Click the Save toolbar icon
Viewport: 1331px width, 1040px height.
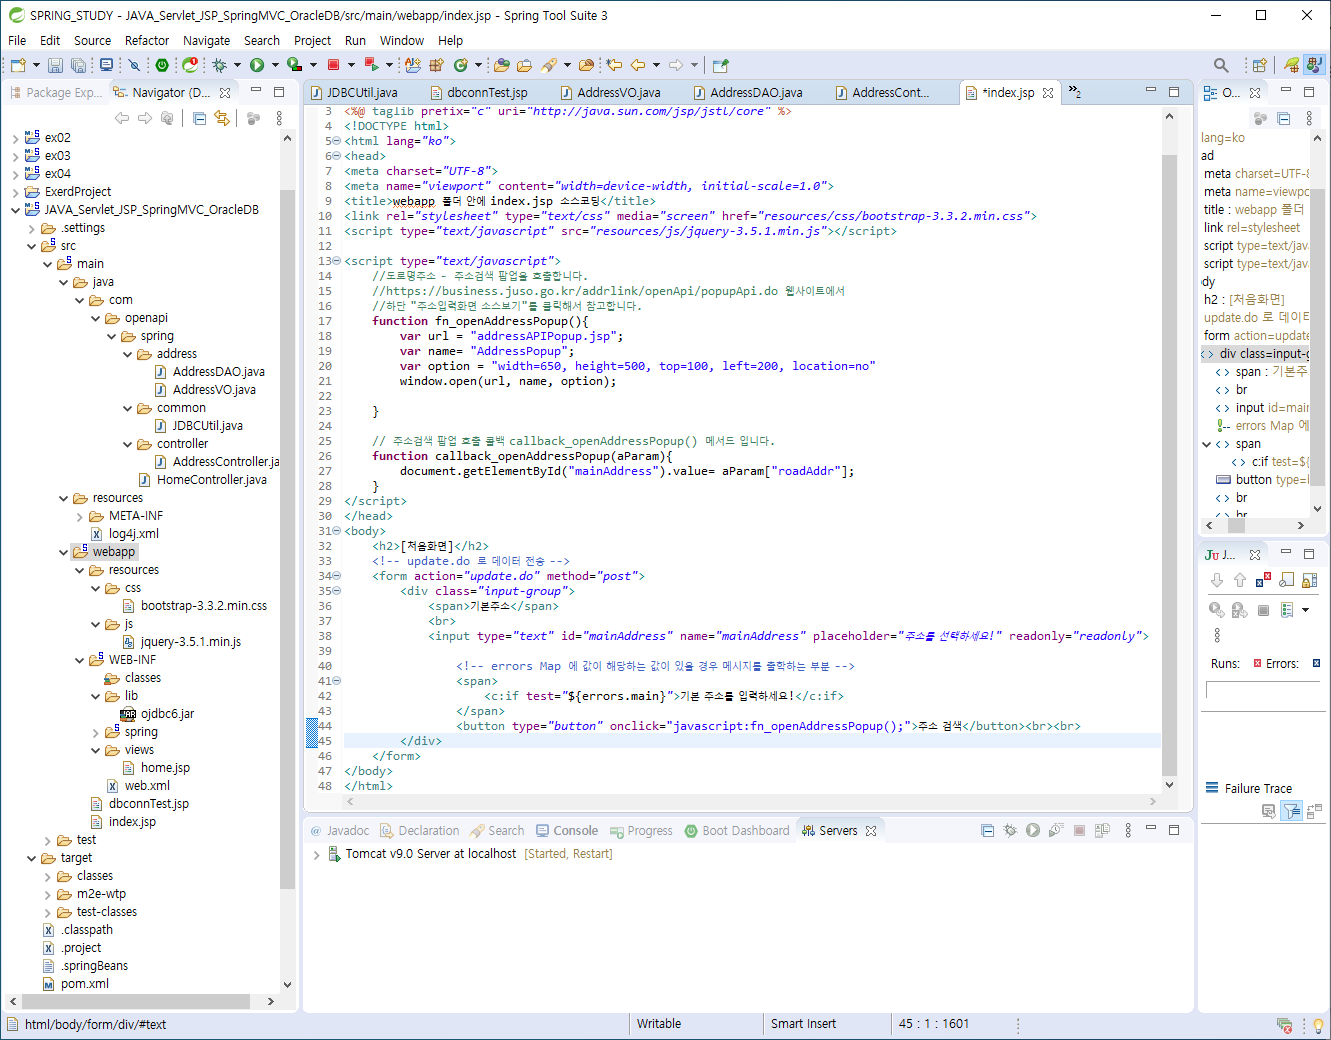click(x=55, y=65)
